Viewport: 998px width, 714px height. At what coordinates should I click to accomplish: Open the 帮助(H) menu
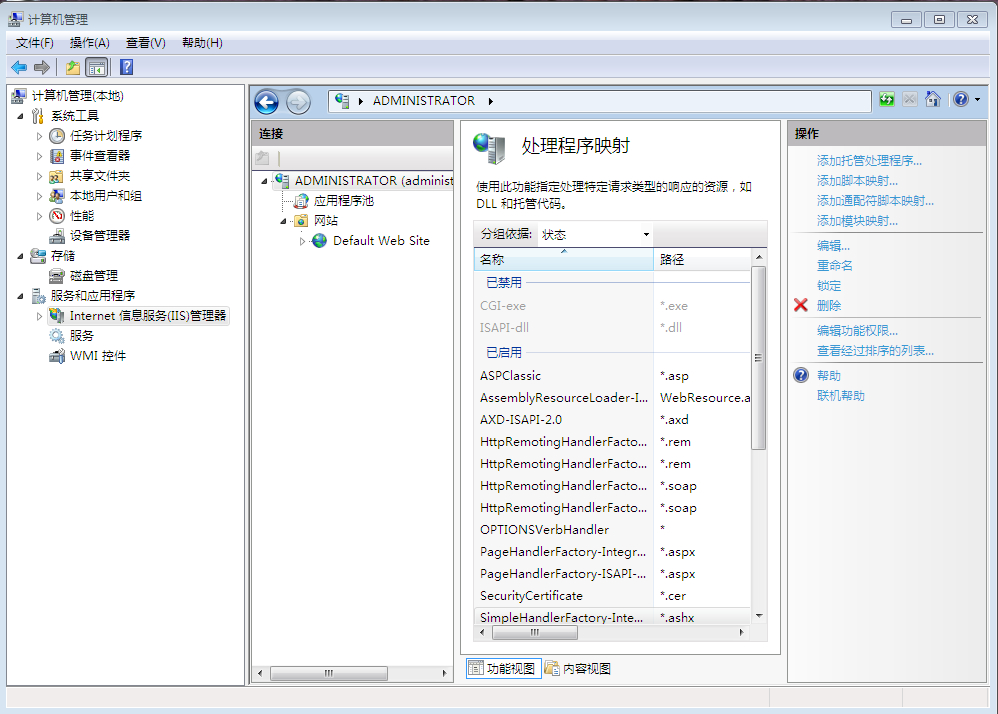[202, 43]
